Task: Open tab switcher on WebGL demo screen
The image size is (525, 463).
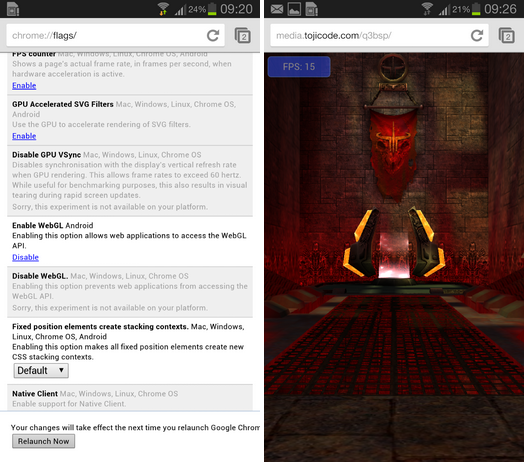Action: tap(507, 35)
